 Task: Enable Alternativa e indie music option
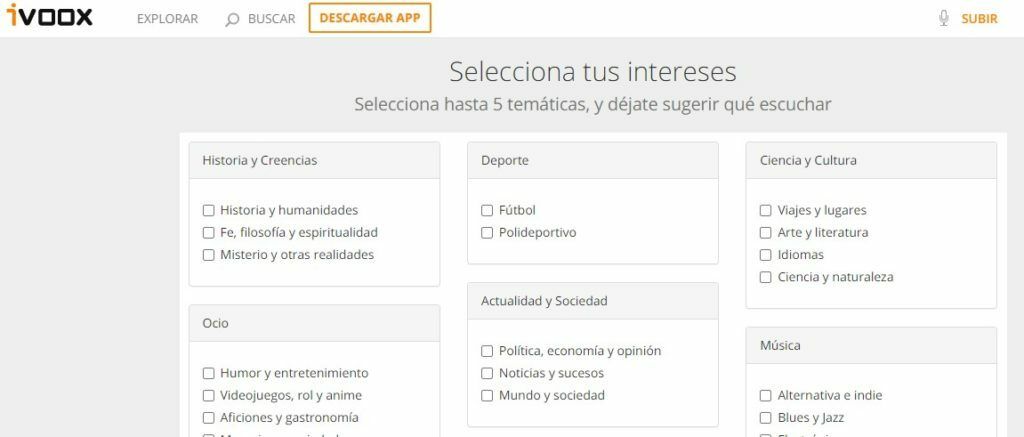(765, 395)
